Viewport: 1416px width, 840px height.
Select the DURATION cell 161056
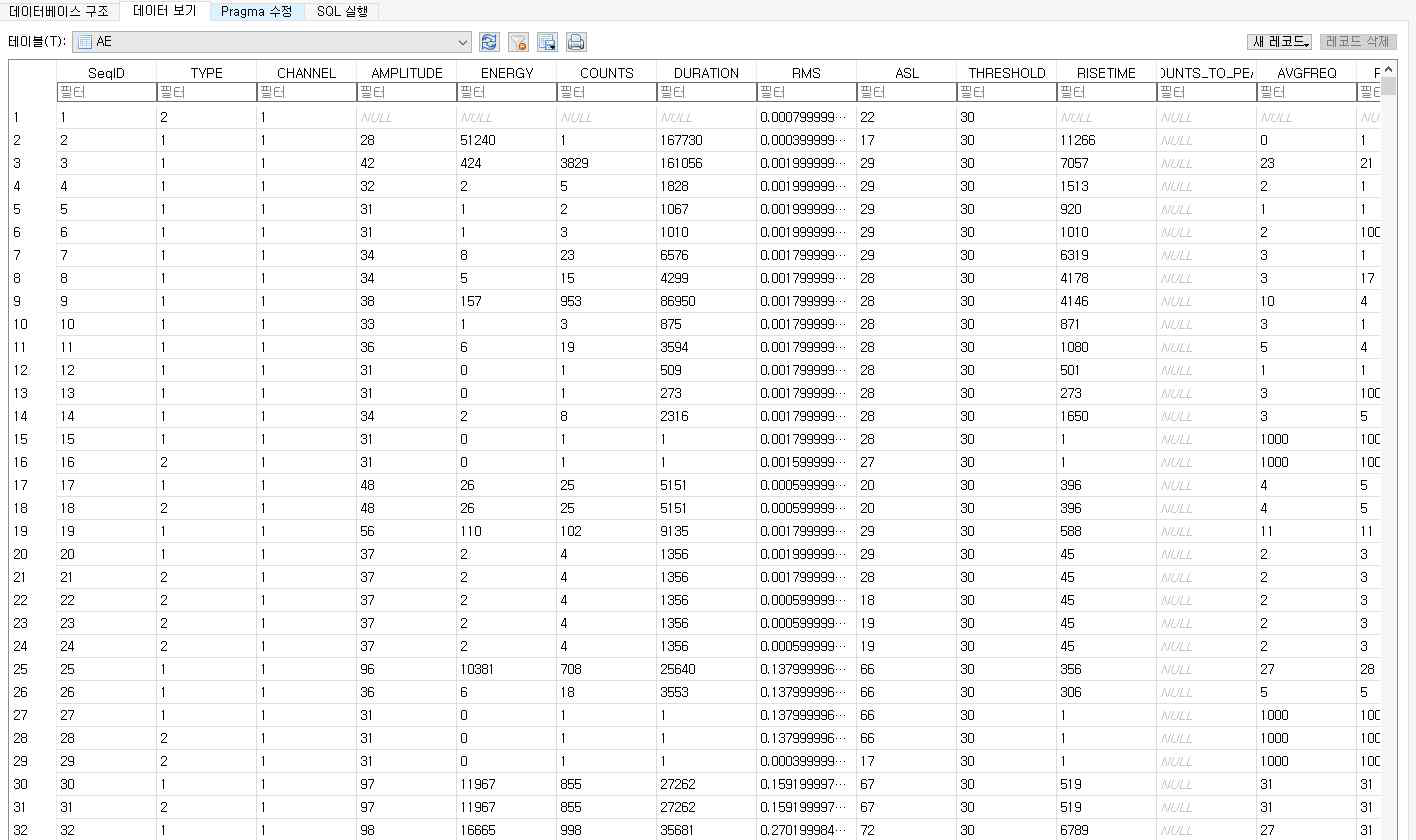click(706, 163)
